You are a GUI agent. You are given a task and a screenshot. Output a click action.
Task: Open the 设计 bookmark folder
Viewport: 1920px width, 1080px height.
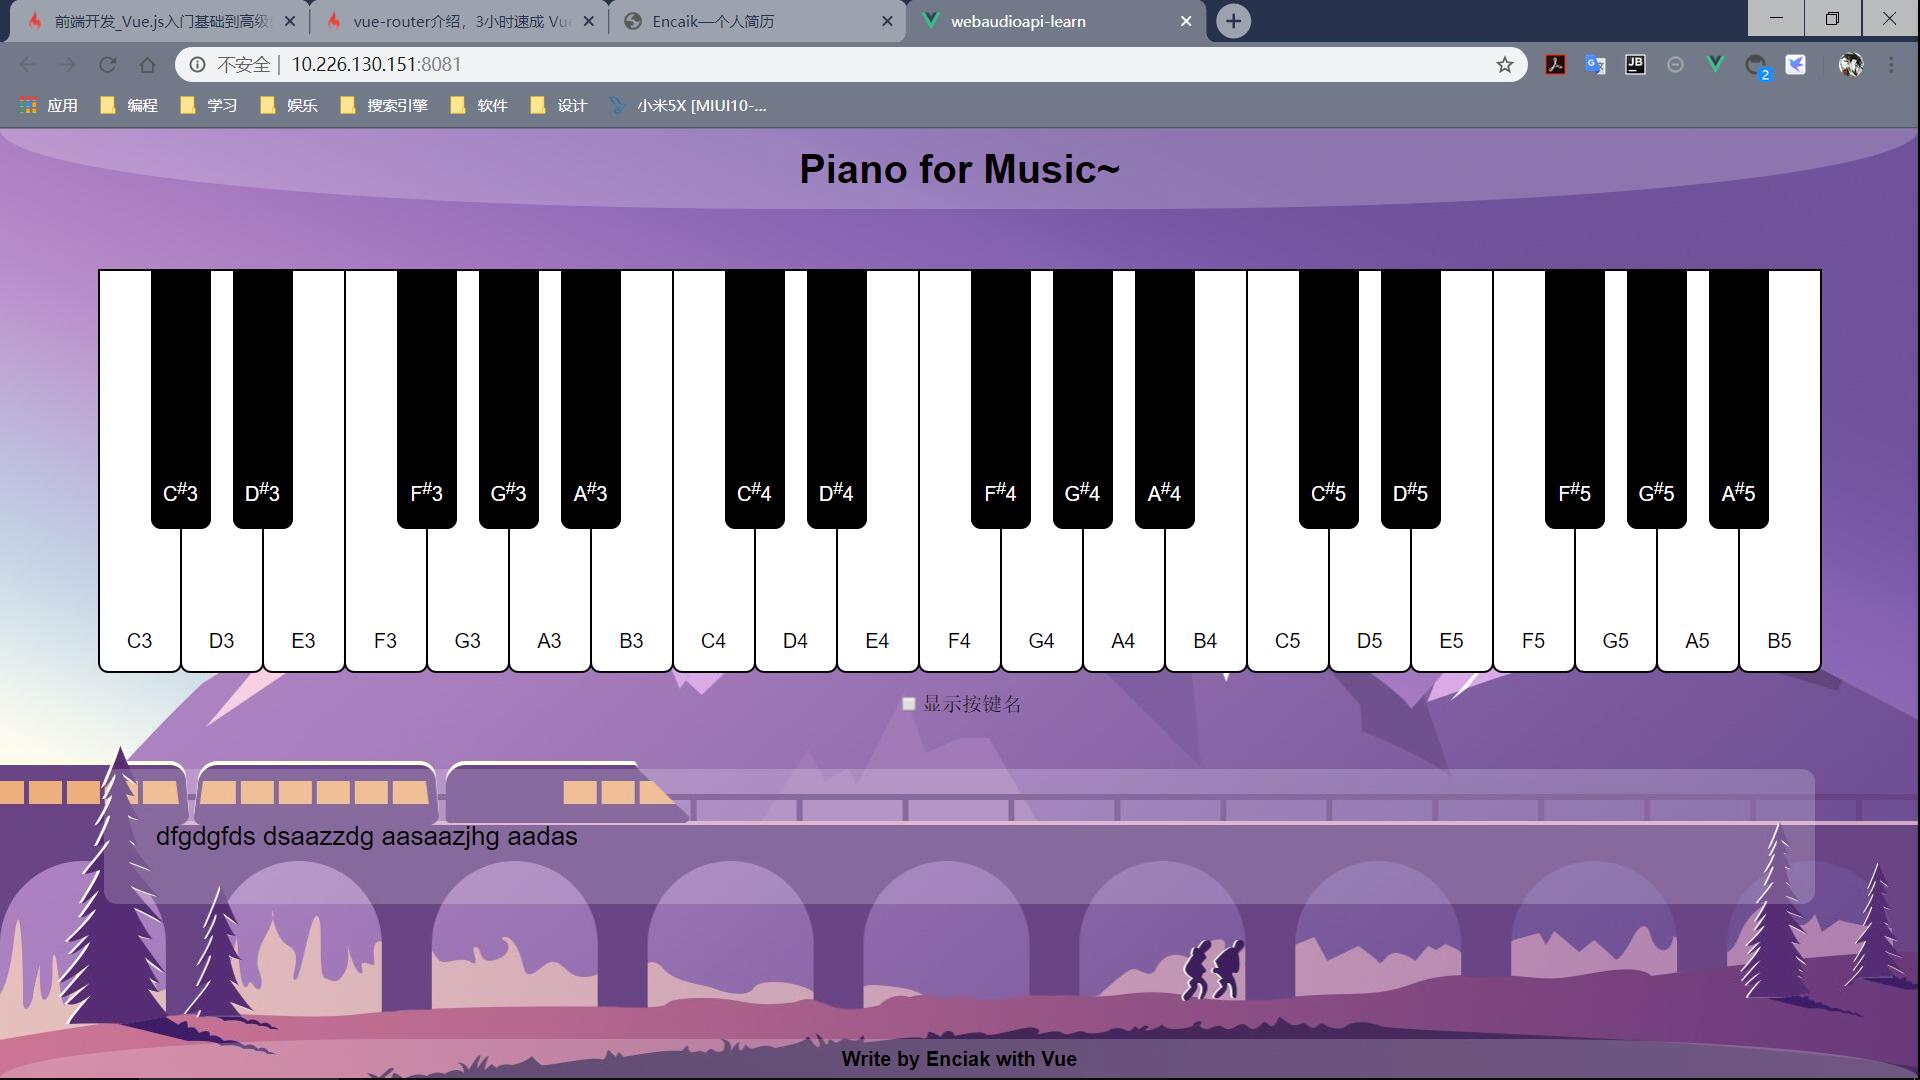pos(559,105)
